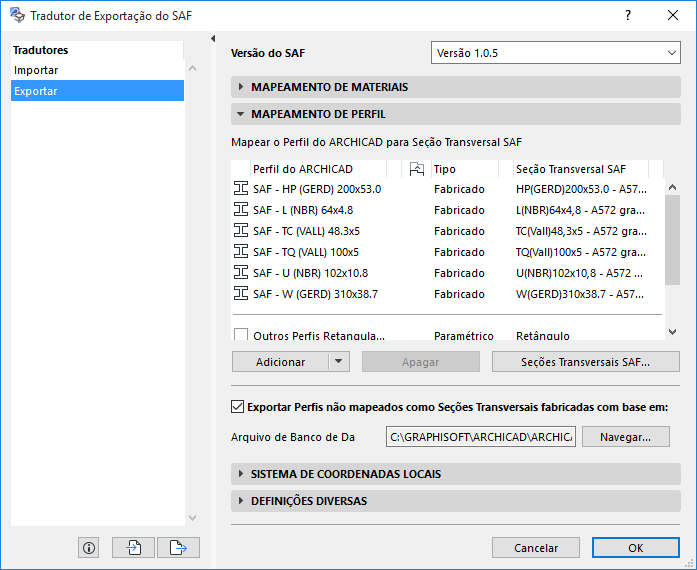Click the Retângulo cross-section cell
Image resolution: width=697 pixels, height=570 pixels.
tap(543, 336)
